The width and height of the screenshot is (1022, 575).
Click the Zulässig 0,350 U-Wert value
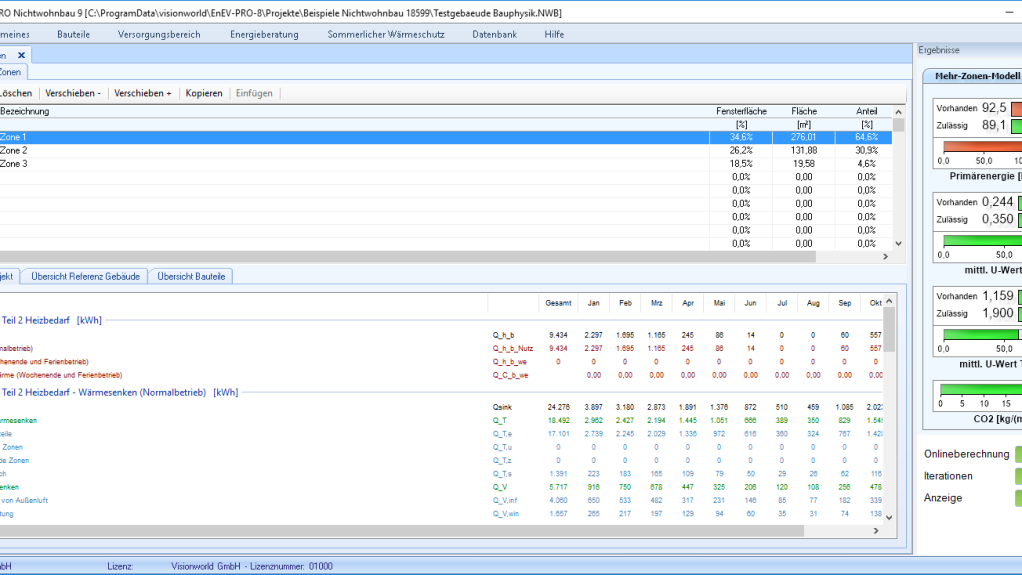[997, 220]
